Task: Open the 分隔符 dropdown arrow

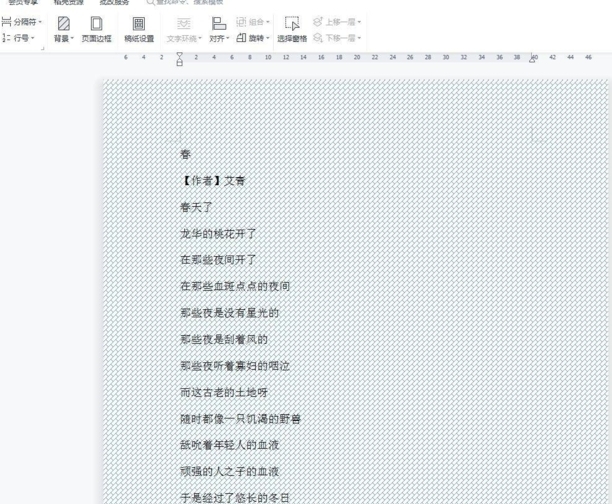Action: point(40,22)
